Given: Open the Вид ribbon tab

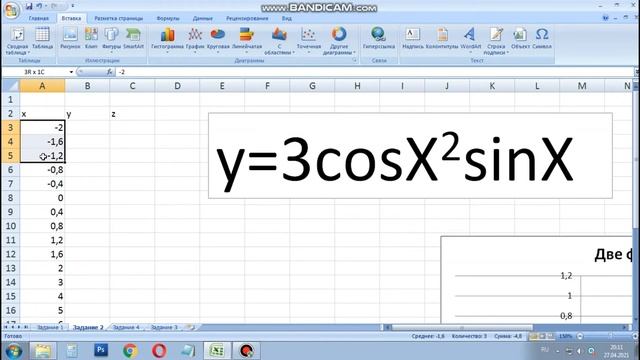Looking at the screenshot, I should 287,18.
